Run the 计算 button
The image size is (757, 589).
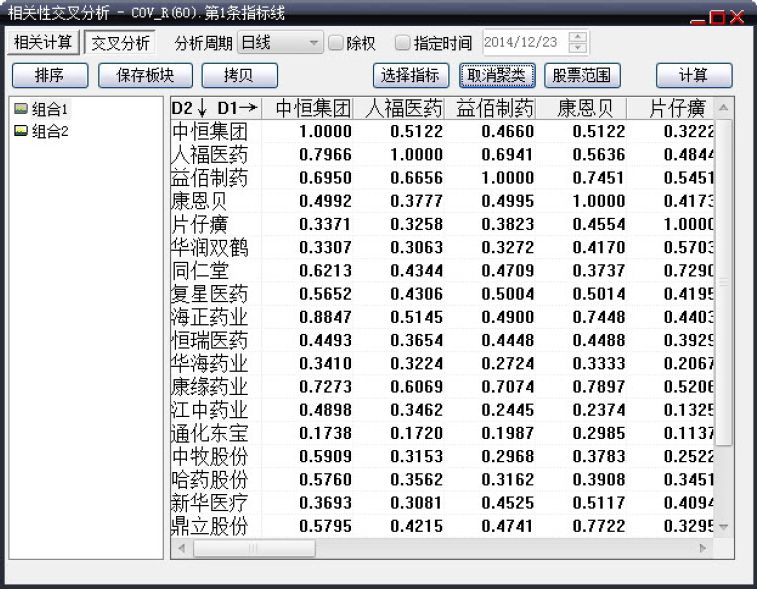coord(694,75)
